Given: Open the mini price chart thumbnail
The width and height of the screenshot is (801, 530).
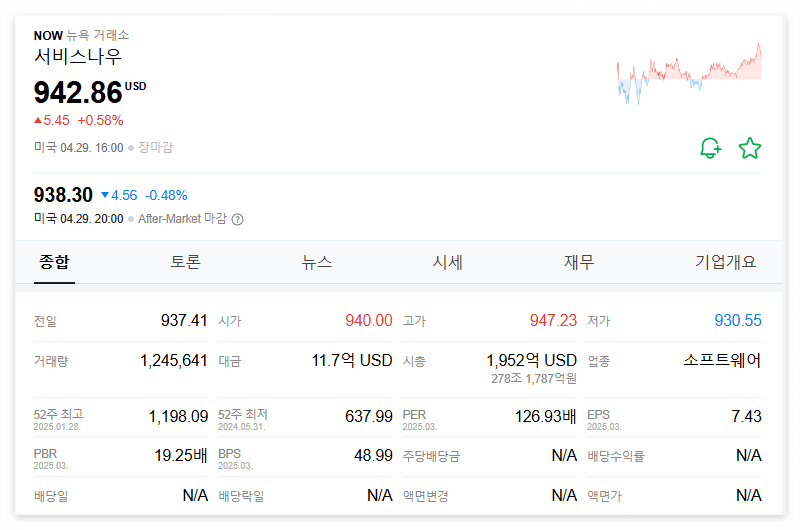Looking at the screenshot, I should [689, 73].
